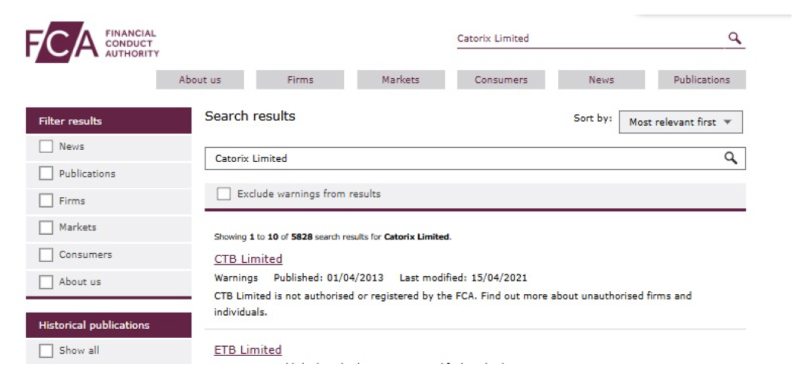Image resolution: width=800 pixels, height=376 pixels.
Task: Tick the News filter checkbox
Action: [x=46, y=146]
